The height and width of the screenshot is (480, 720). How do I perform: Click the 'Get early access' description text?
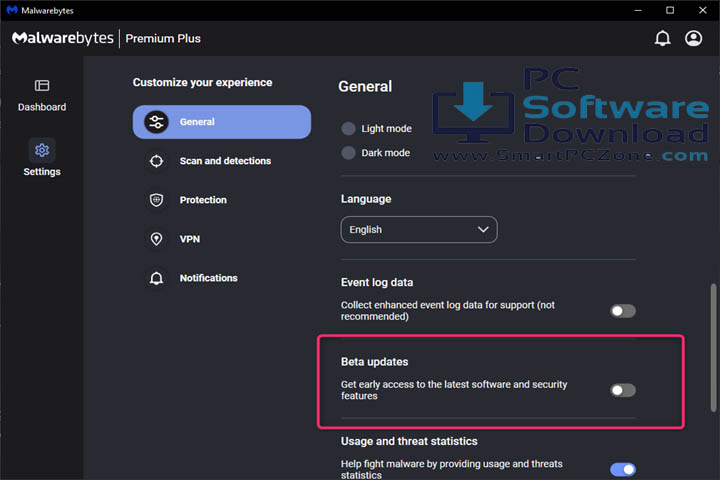pyautogui.click(x=454, y=390)
